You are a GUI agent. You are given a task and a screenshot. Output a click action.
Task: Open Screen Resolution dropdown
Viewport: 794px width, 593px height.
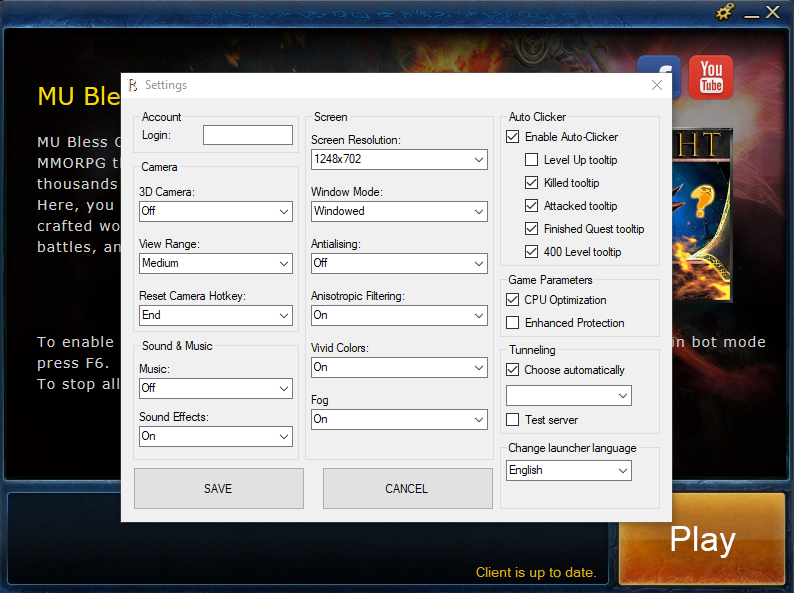tap(399, 160)
